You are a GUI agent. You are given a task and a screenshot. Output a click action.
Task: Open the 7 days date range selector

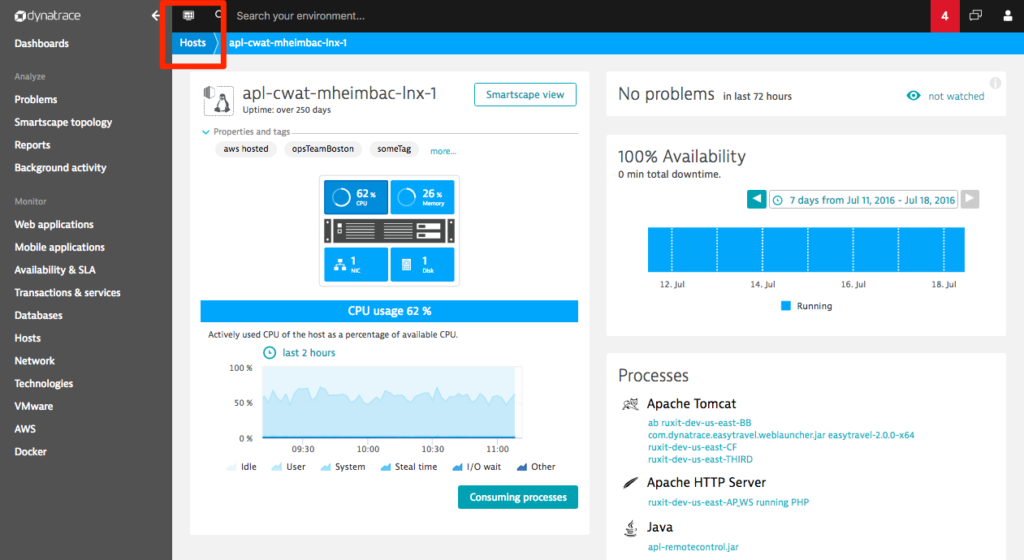point(863,200)
